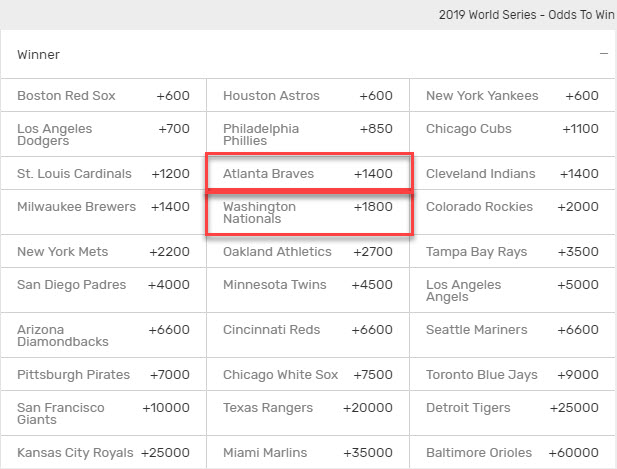Pick New York Yankees +600 bet
Screen dimensions: 617x469
[512, 96]
